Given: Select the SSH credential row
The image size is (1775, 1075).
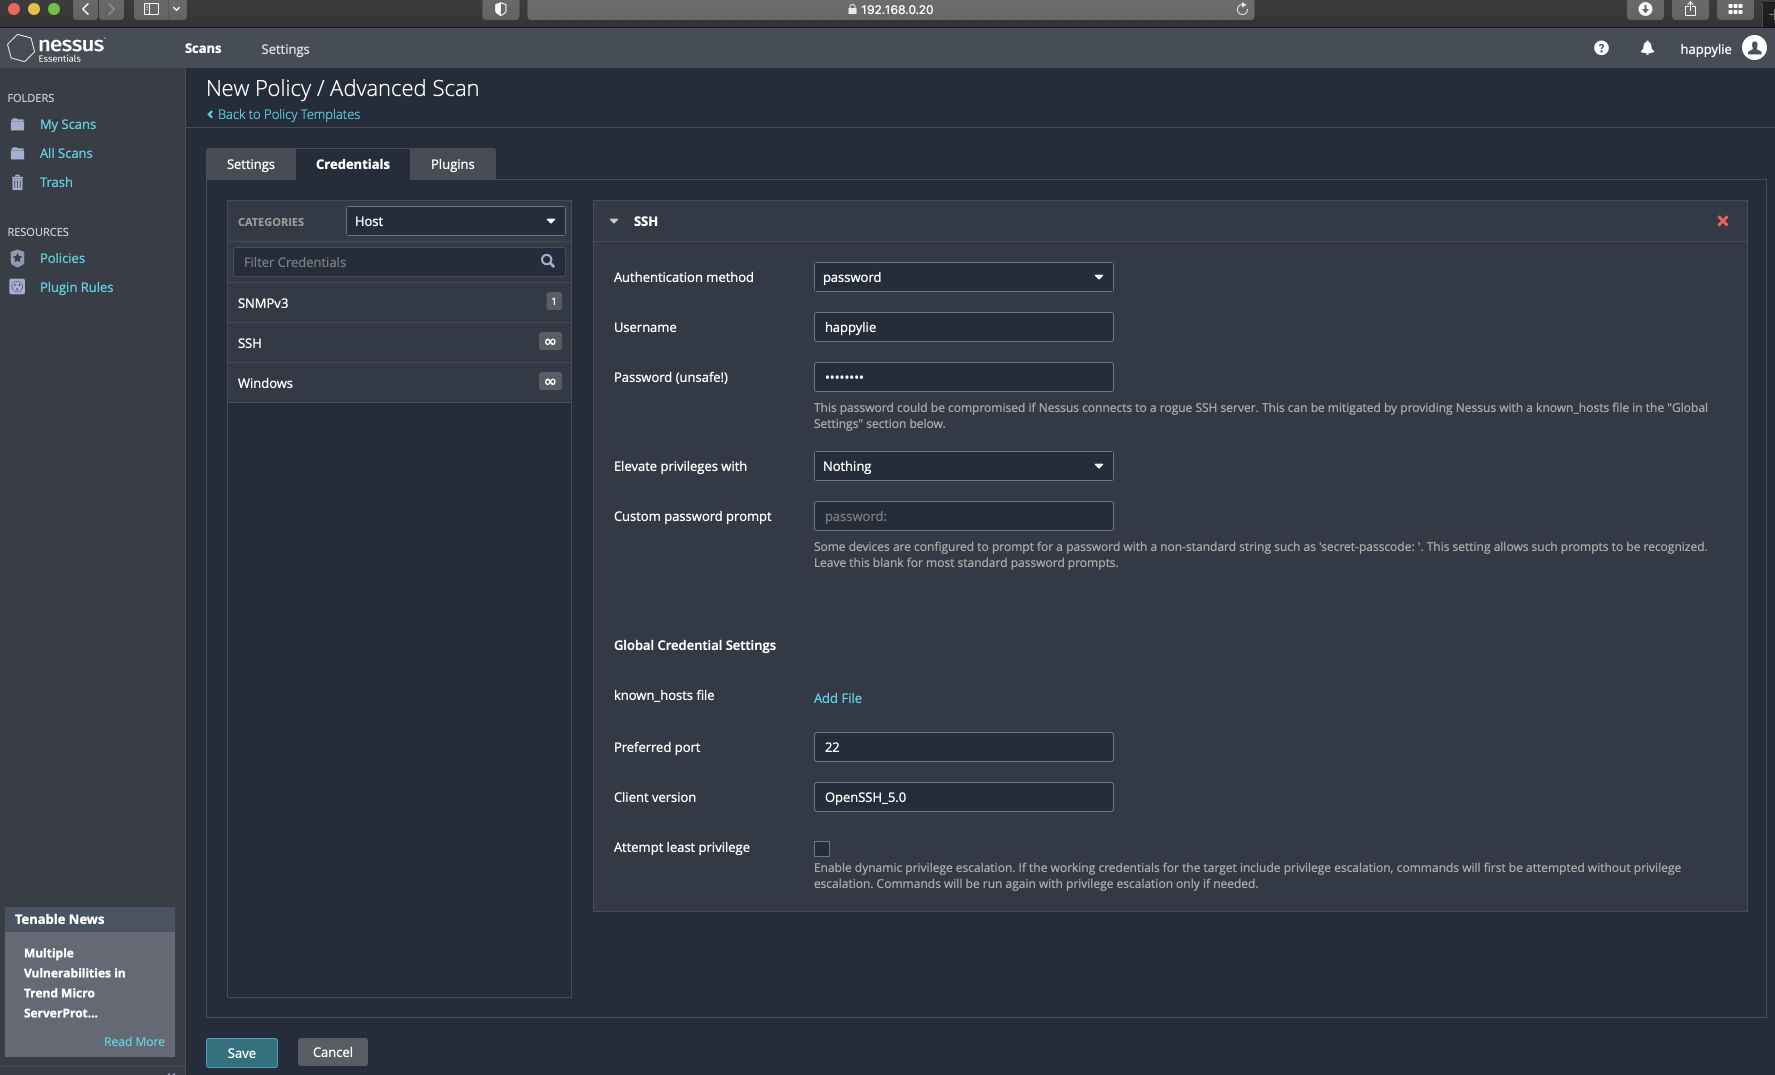Looking at the screenshot, I should (x=399, y=342).
